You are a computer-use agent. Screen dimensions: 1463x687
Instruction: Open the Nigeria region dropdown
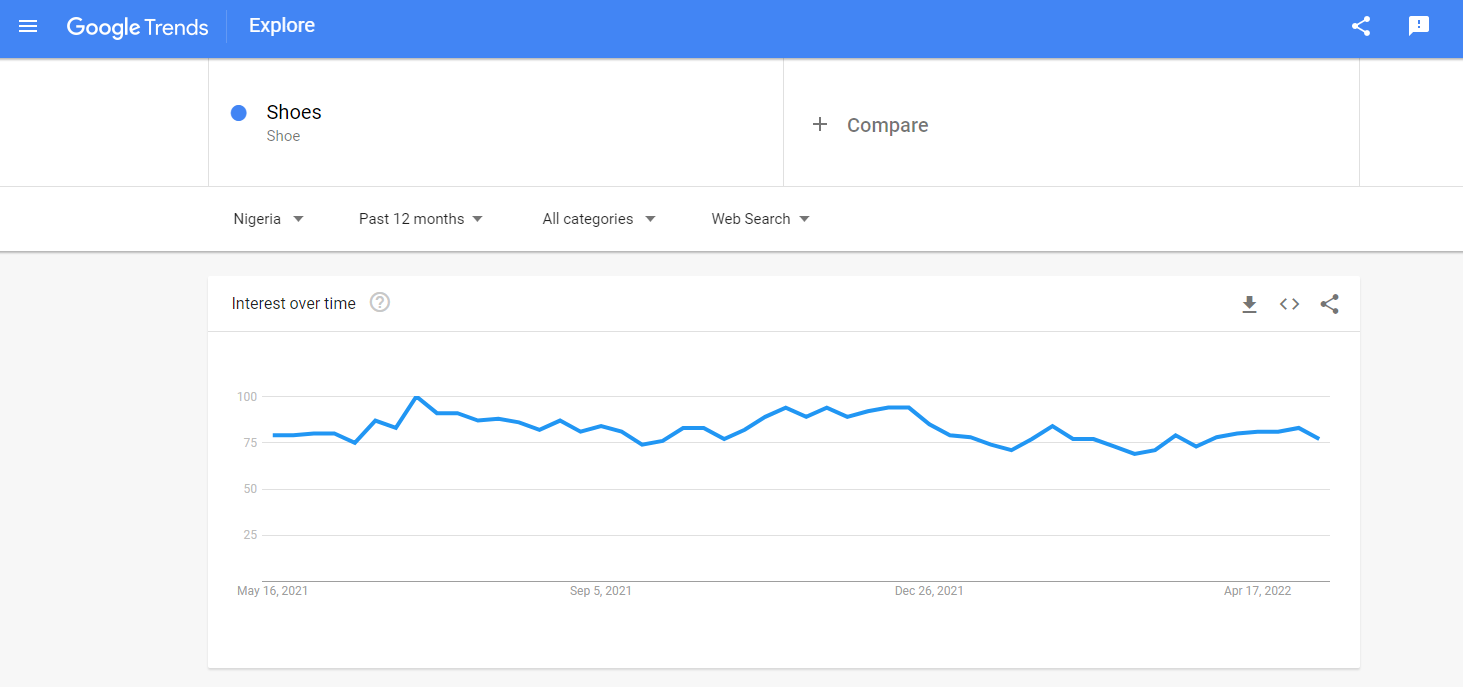point(268,219)
